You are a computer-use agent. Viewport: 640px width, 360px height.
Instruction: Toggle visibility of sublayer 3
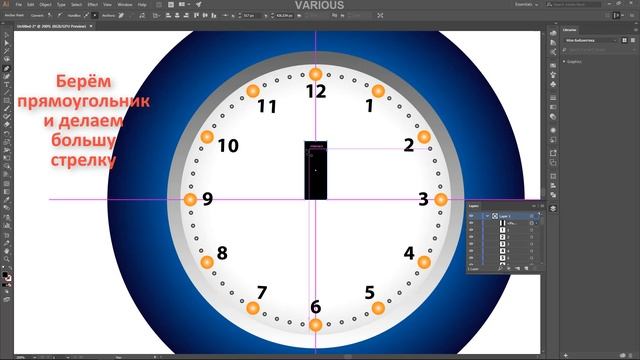(x=471, y=244)
